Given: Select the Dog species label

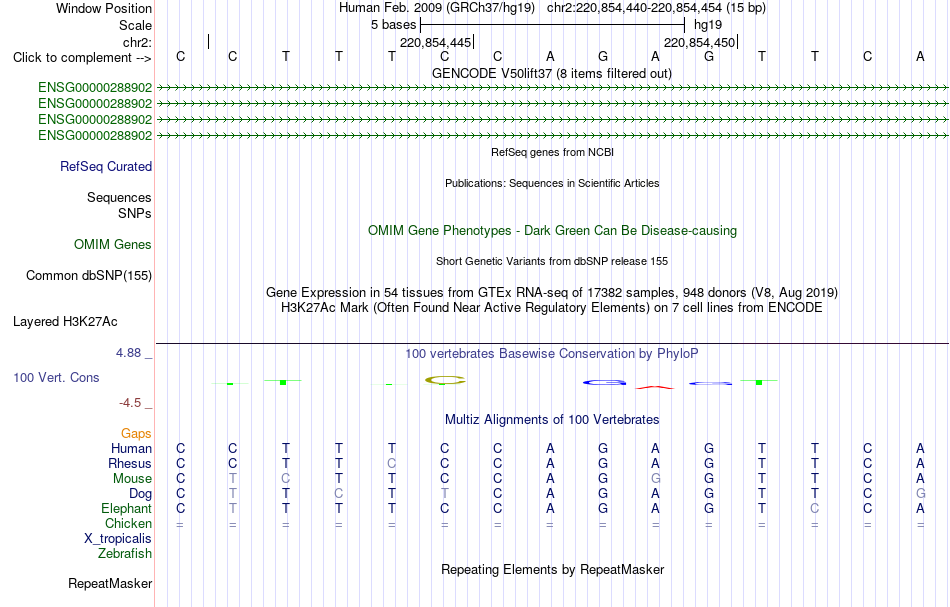Looking at the screenshot, I should 141,494.
